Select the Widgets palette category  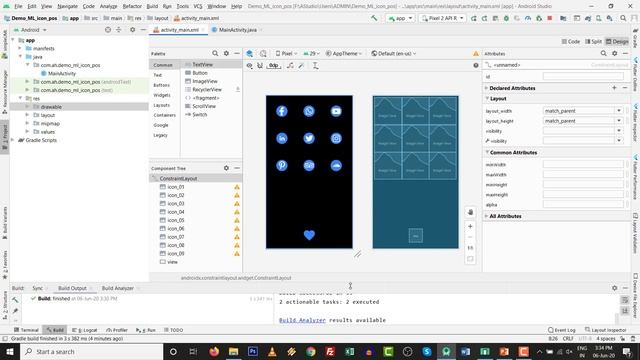[x=162, y=95]
